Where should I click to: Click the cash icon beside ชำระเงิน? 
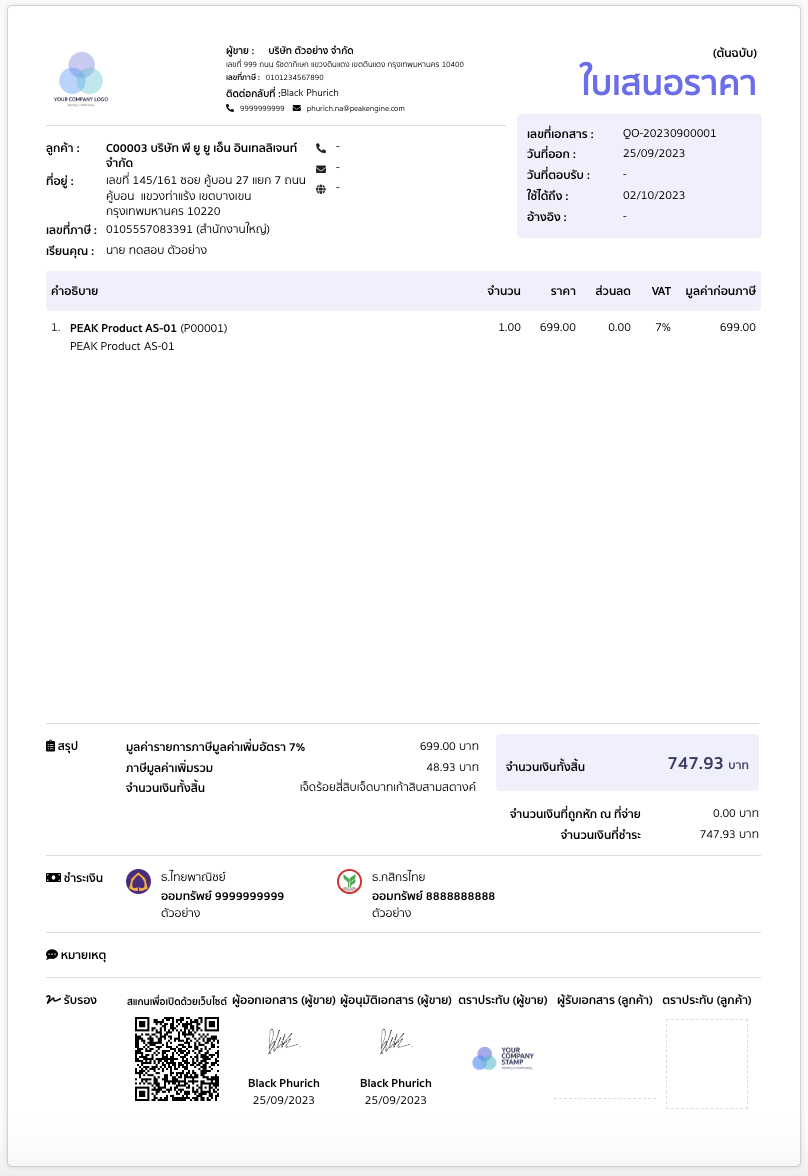click(x=52, y=878)
